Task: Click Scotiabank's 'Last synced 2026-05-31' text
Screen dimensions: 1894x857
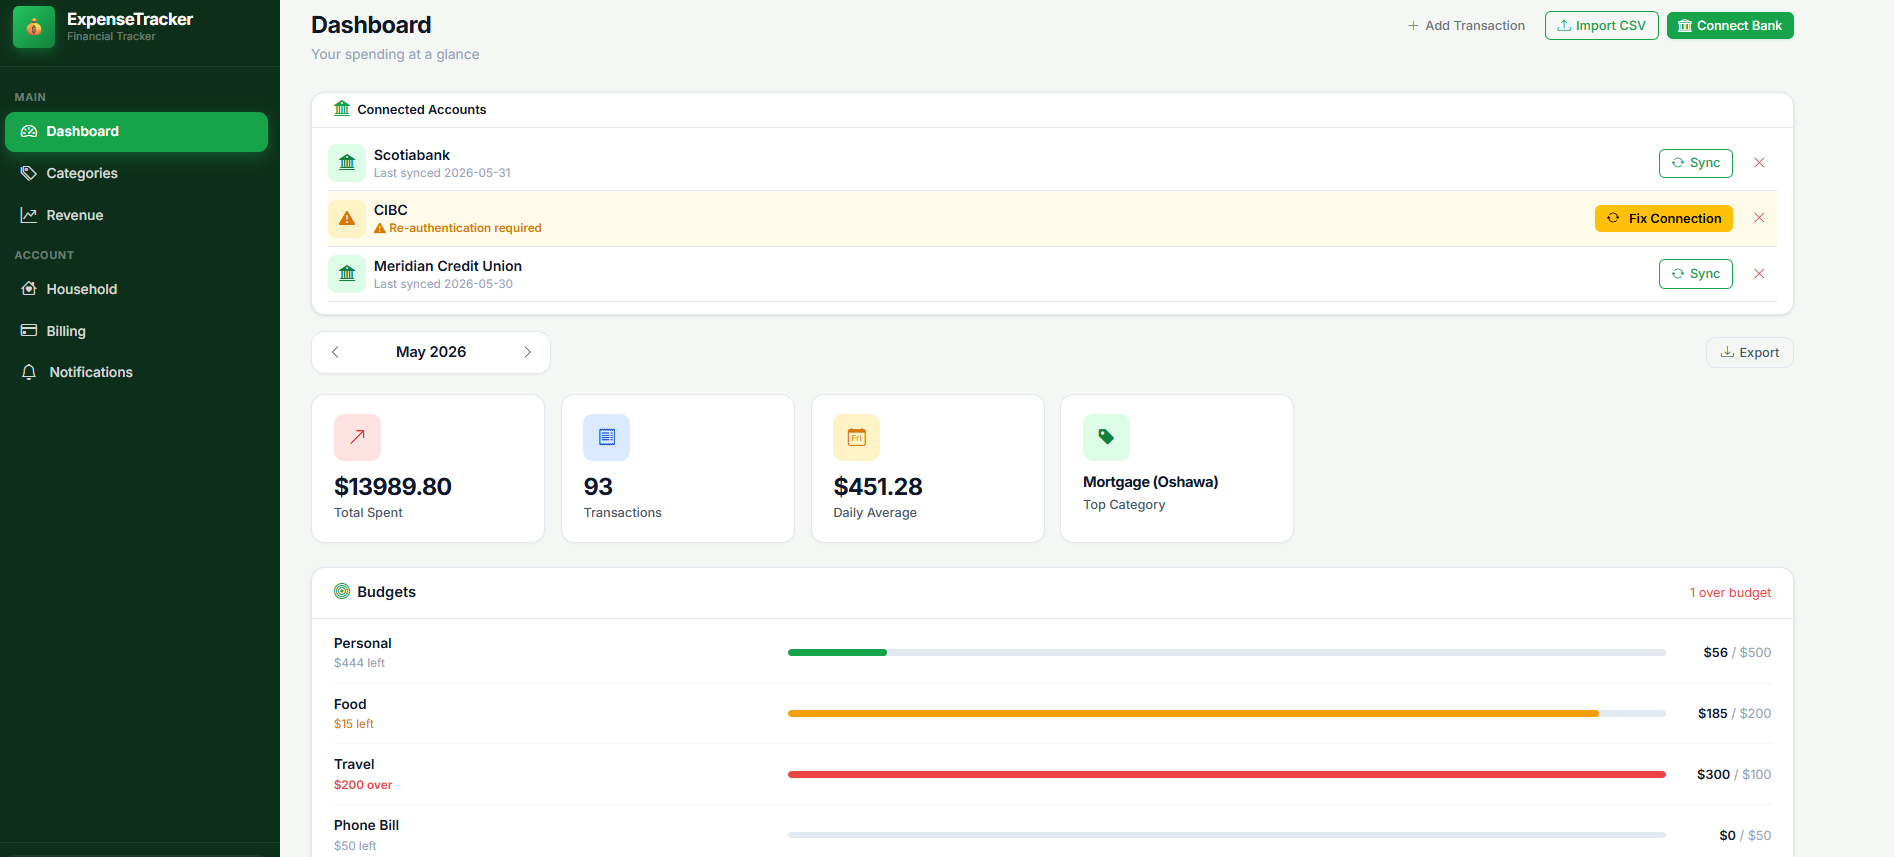Action: click(x=442, y=173)
